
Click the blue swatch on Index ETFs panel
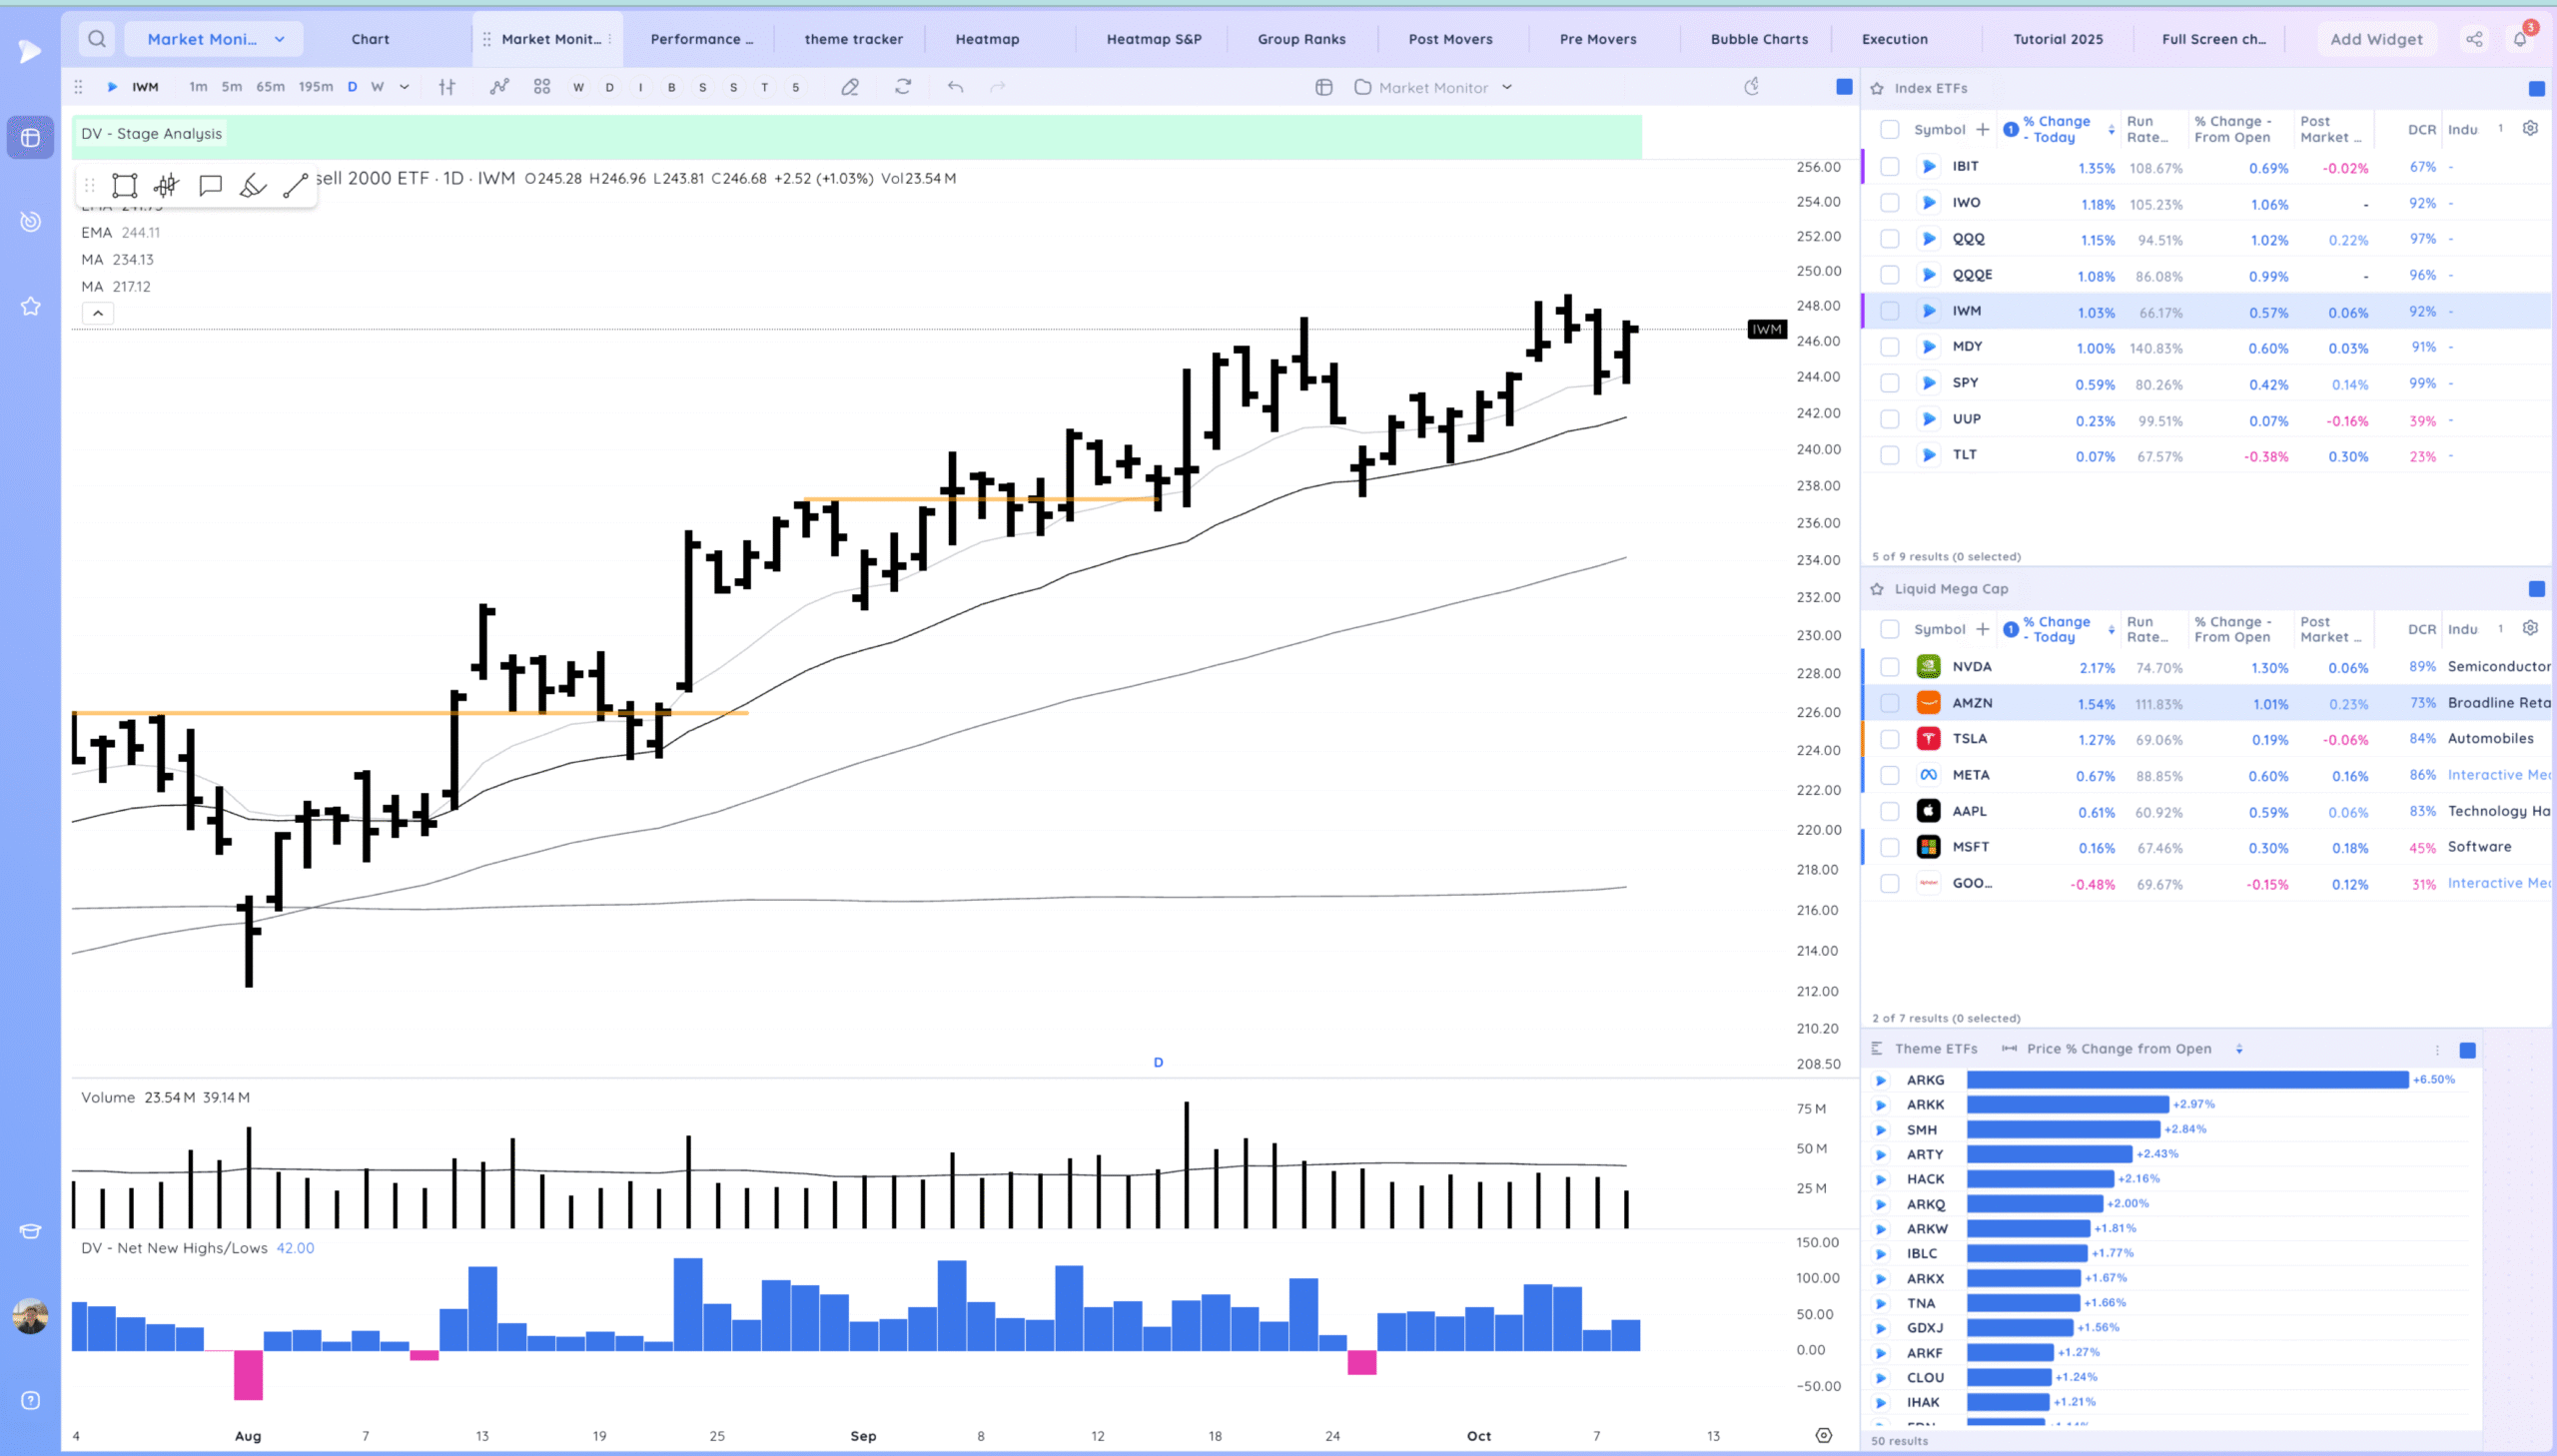[2536, 88]
